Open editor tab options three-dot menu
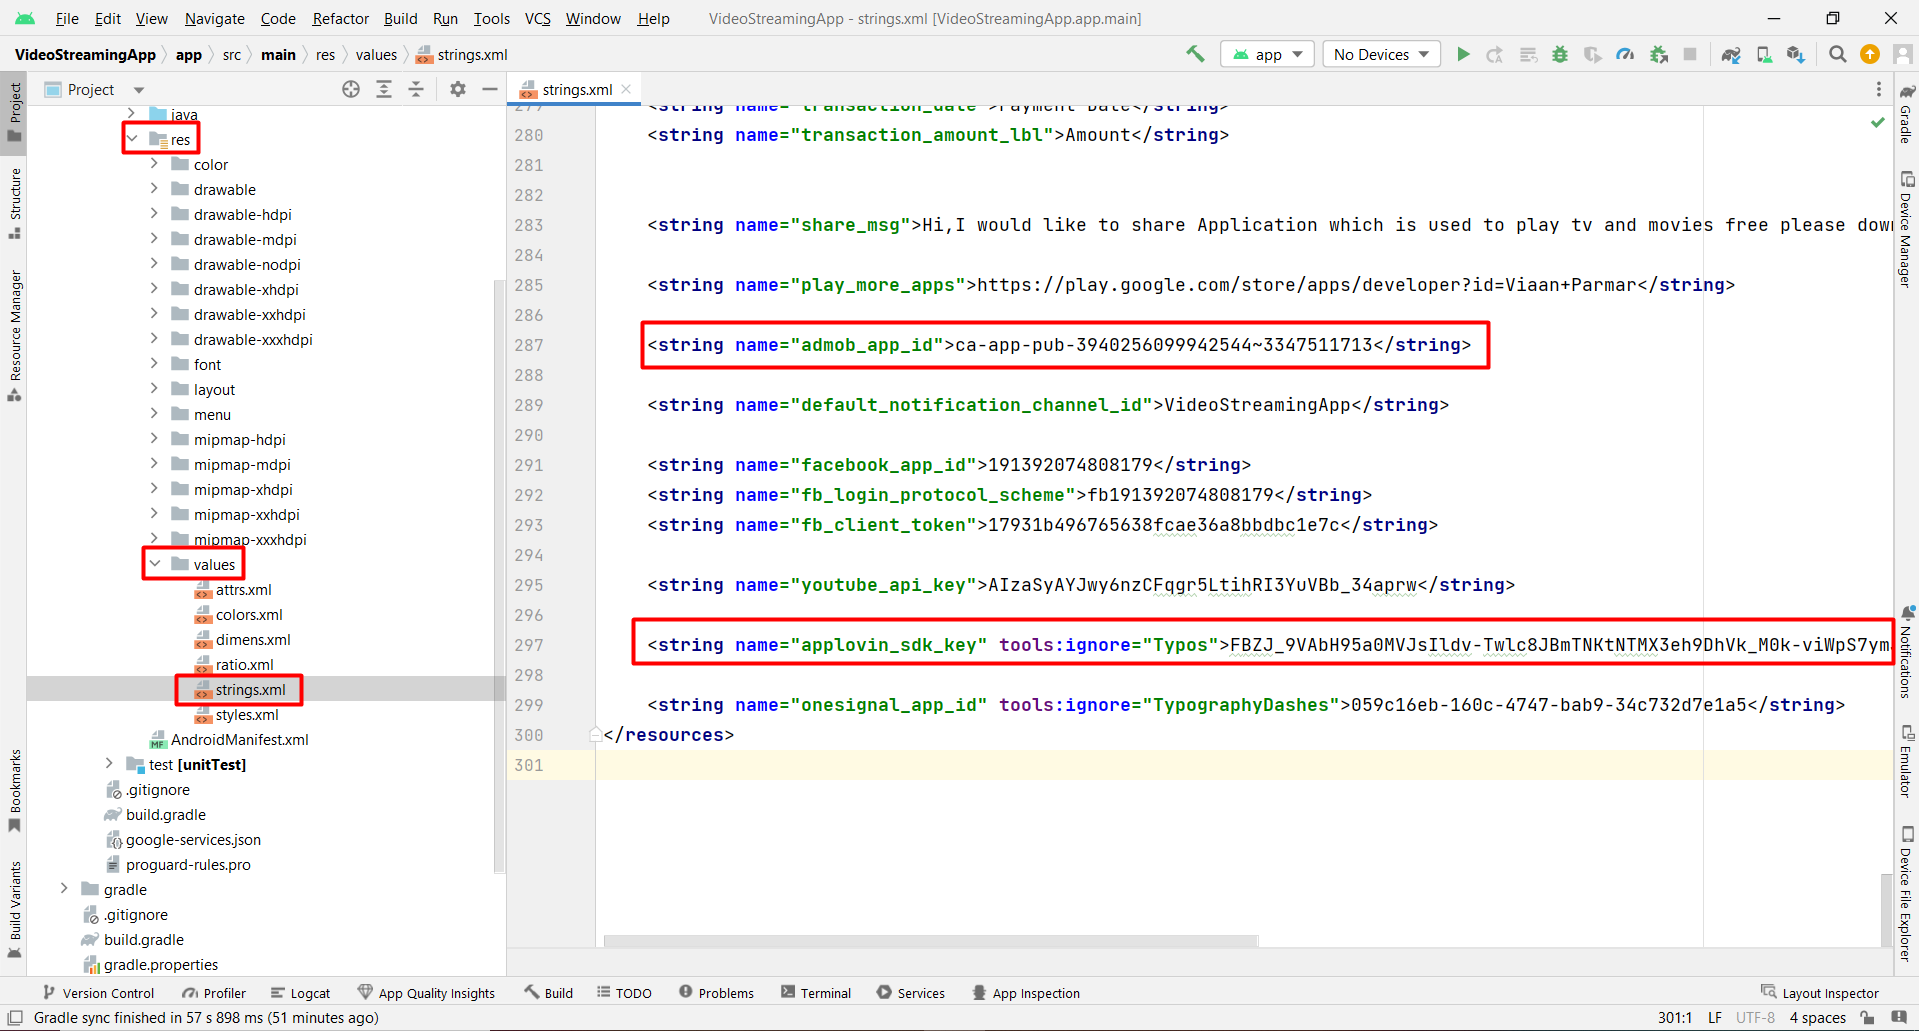Image resolution: width=1919 pixels, height=1031 pixels. click(x=1879, y=89)
